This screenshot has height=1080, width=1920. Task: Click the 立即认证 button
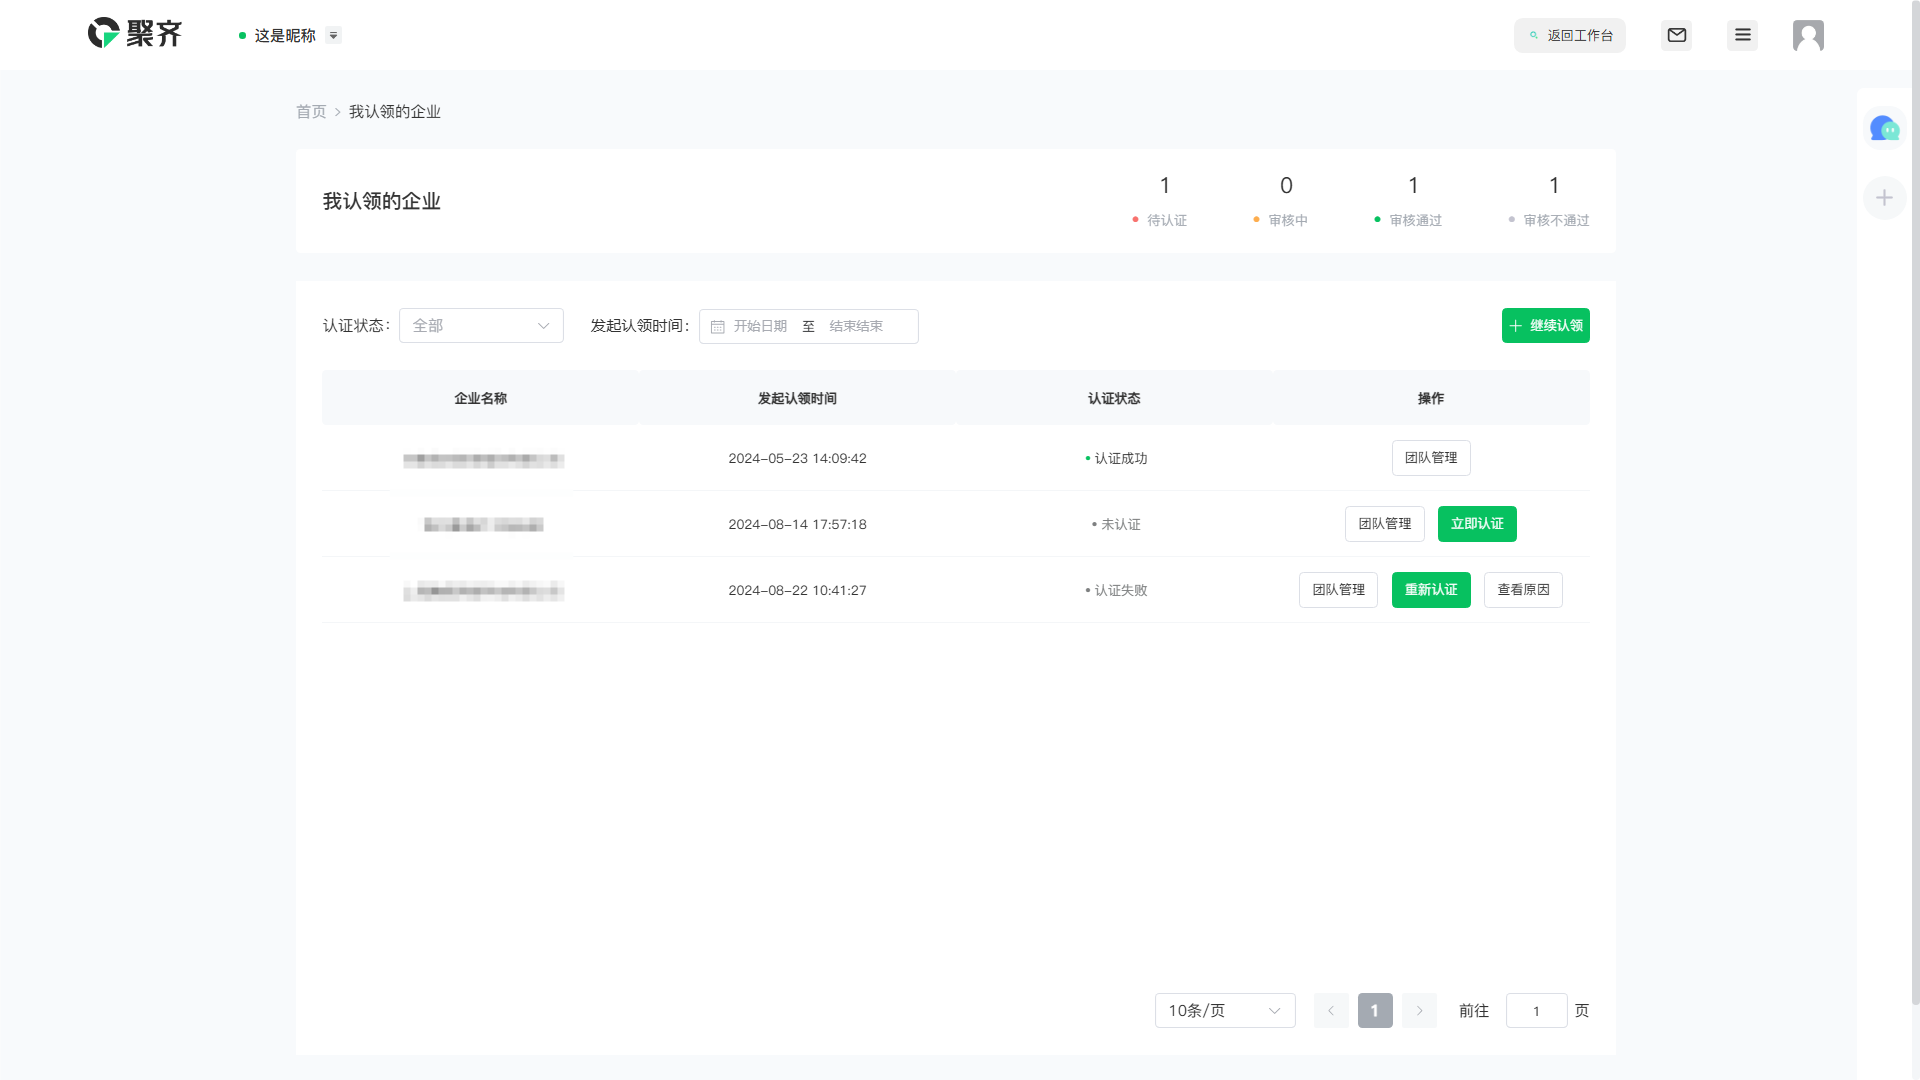coord(1477,524)
